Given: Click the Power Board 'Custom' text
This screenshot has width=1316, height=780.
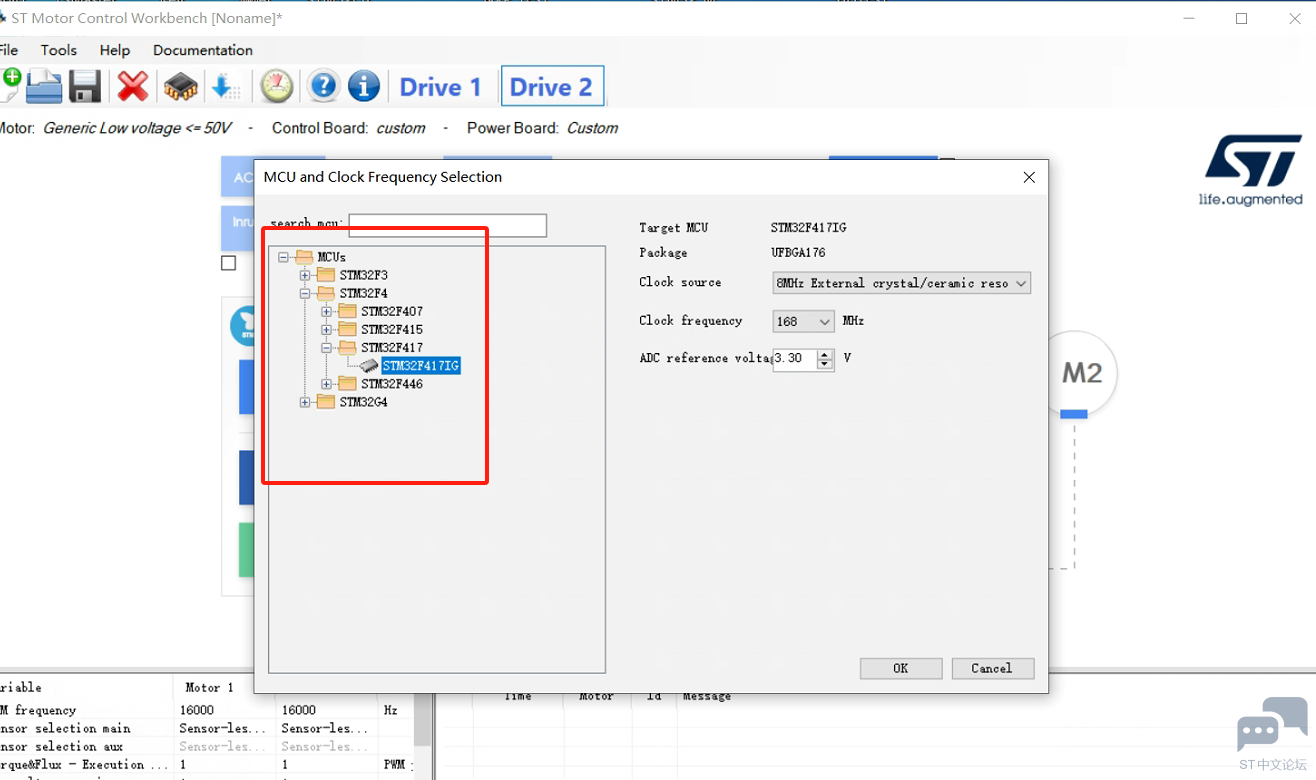Looking at the screenshot, I should pyautogui.click(x=592, y=128).
